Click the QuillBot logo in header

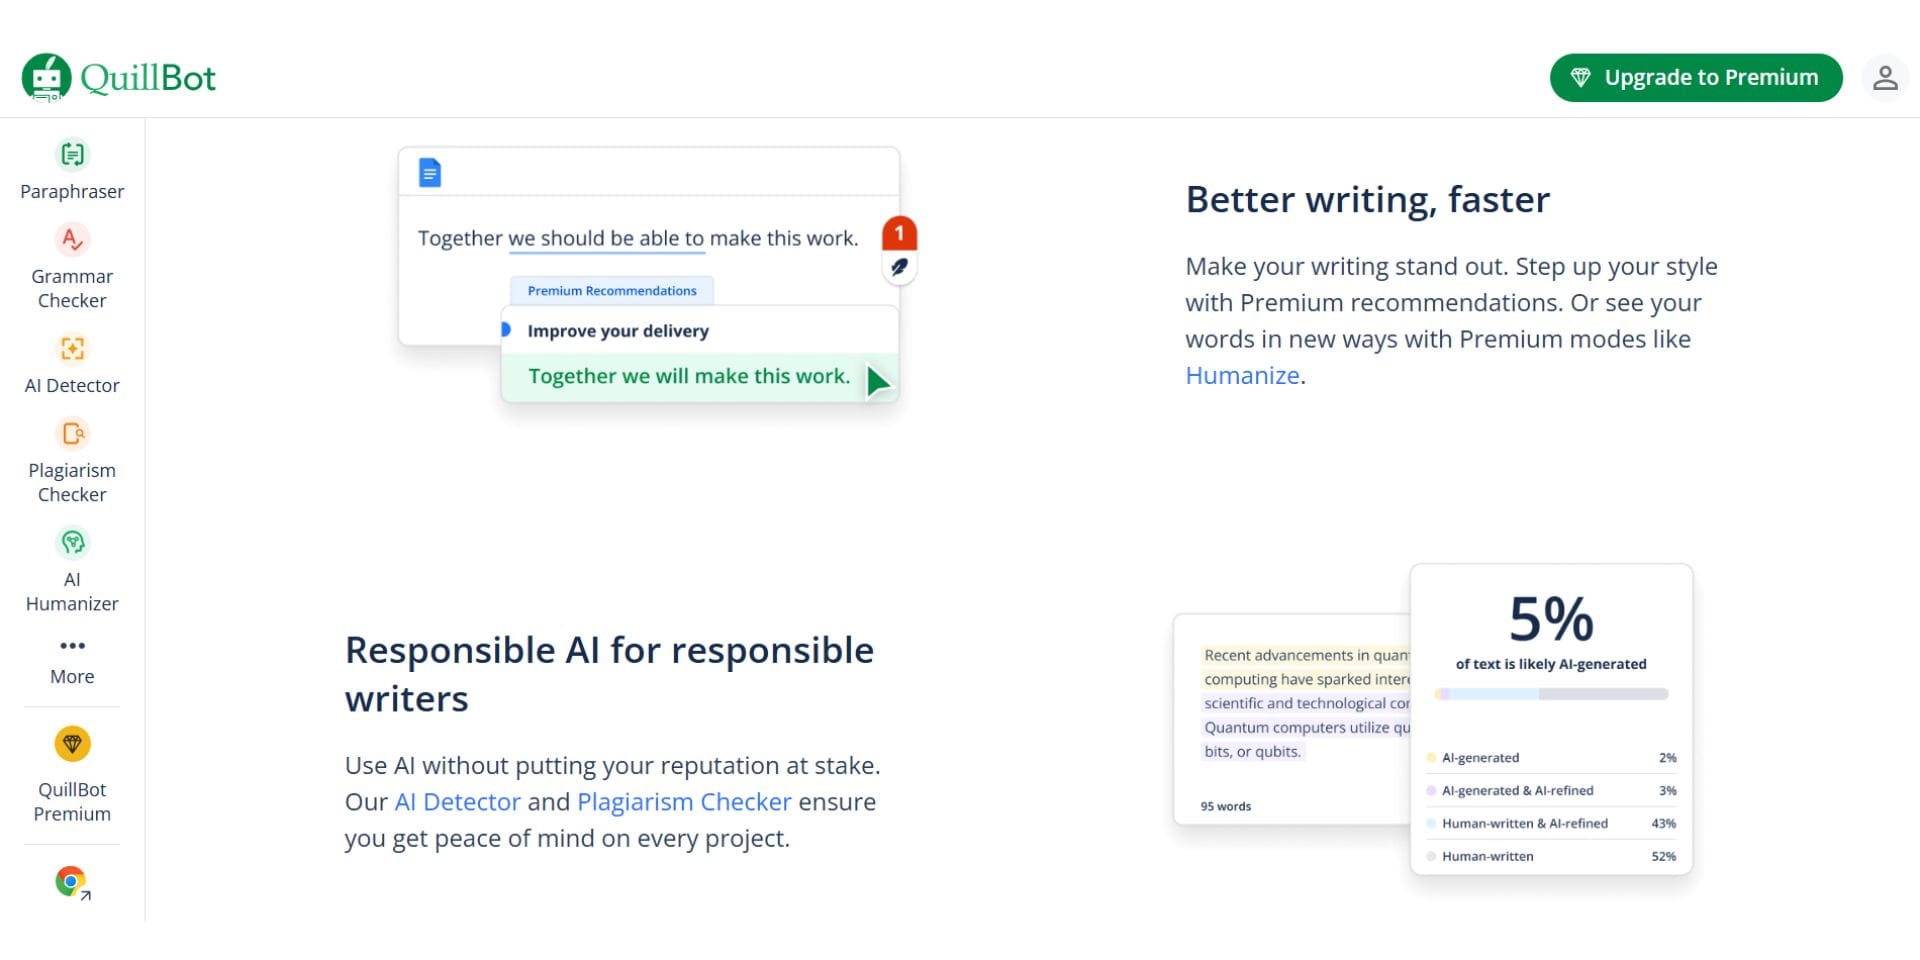coord(119,78)
